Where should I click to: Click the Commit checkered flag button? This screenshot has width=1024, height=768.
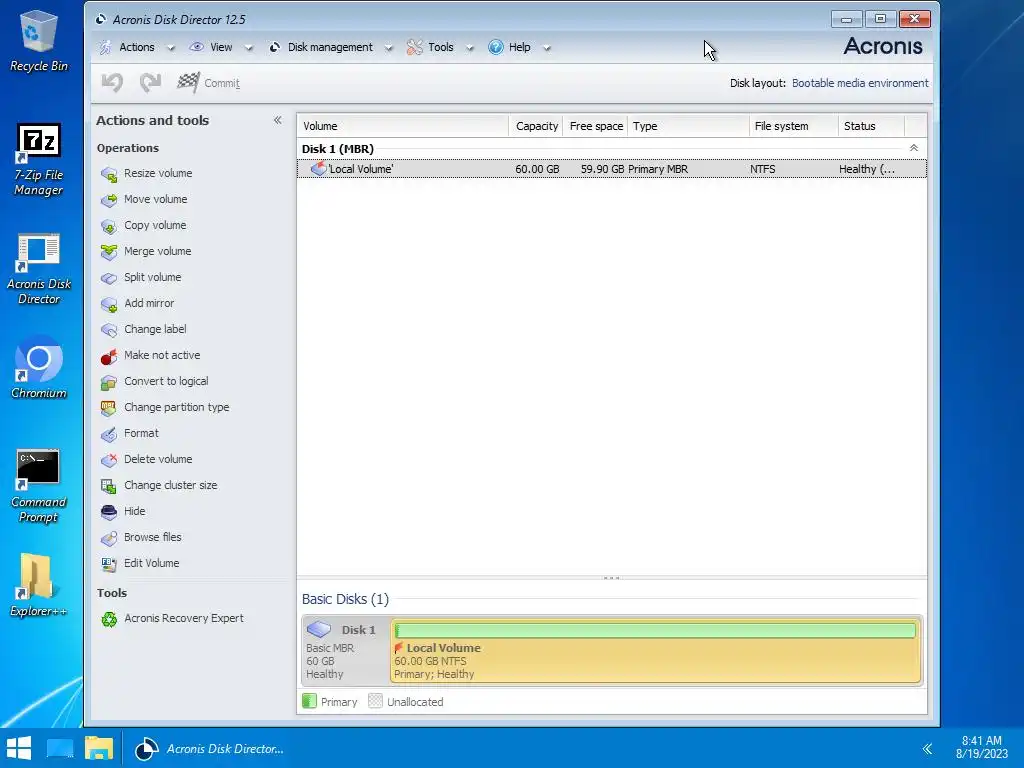point(208,83)
